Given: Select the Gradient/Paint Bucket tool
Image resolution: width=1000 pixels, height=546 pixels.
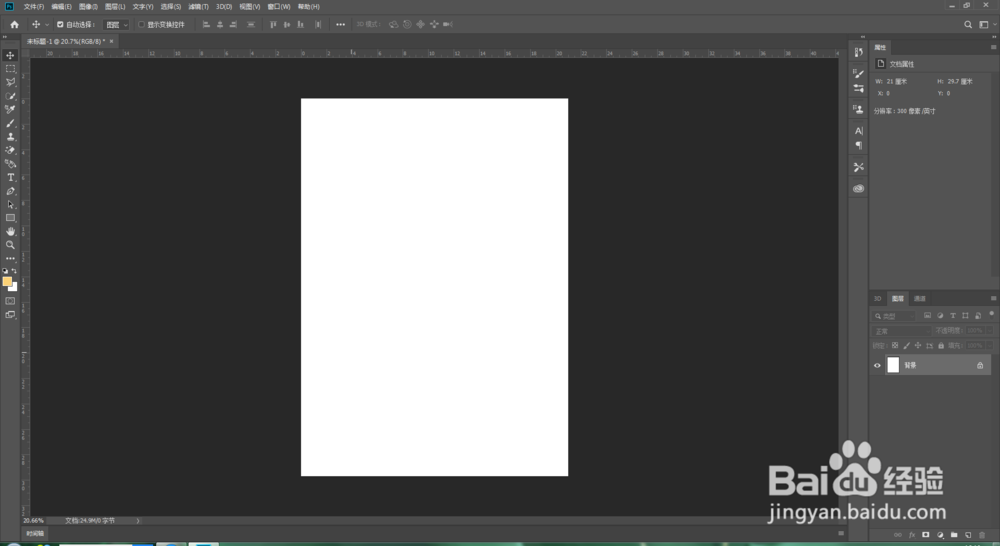Looking at the screenshot, I should tap(10, 164).
